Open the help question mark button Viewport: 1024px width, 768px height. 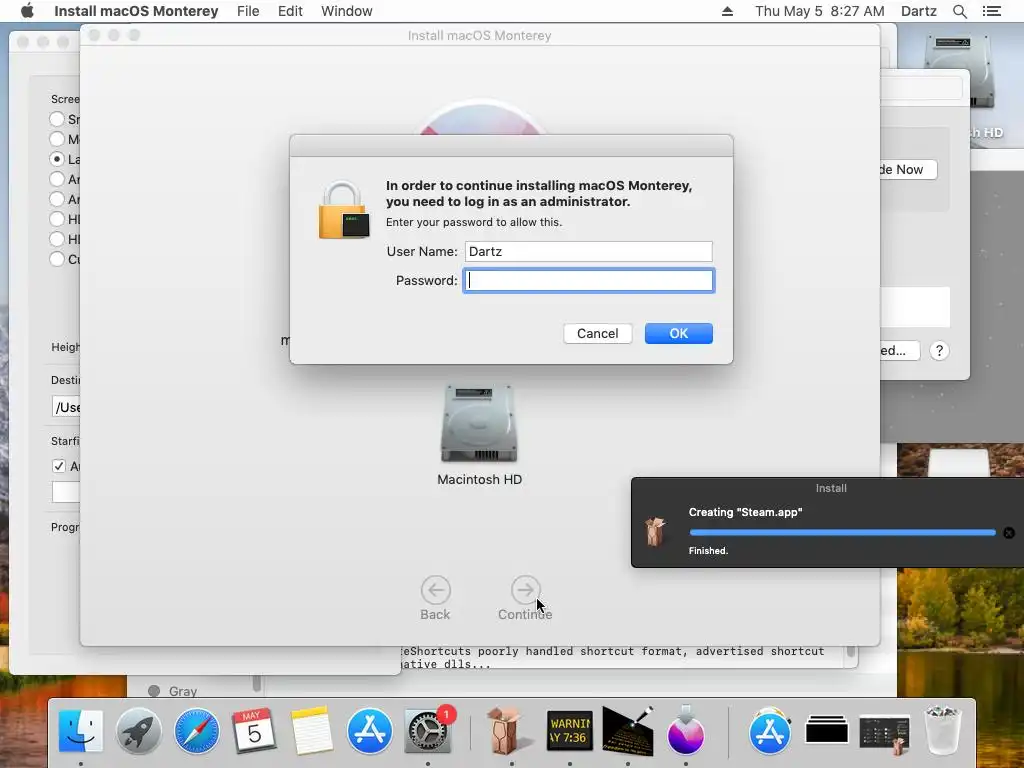click(x=939, y=351)
